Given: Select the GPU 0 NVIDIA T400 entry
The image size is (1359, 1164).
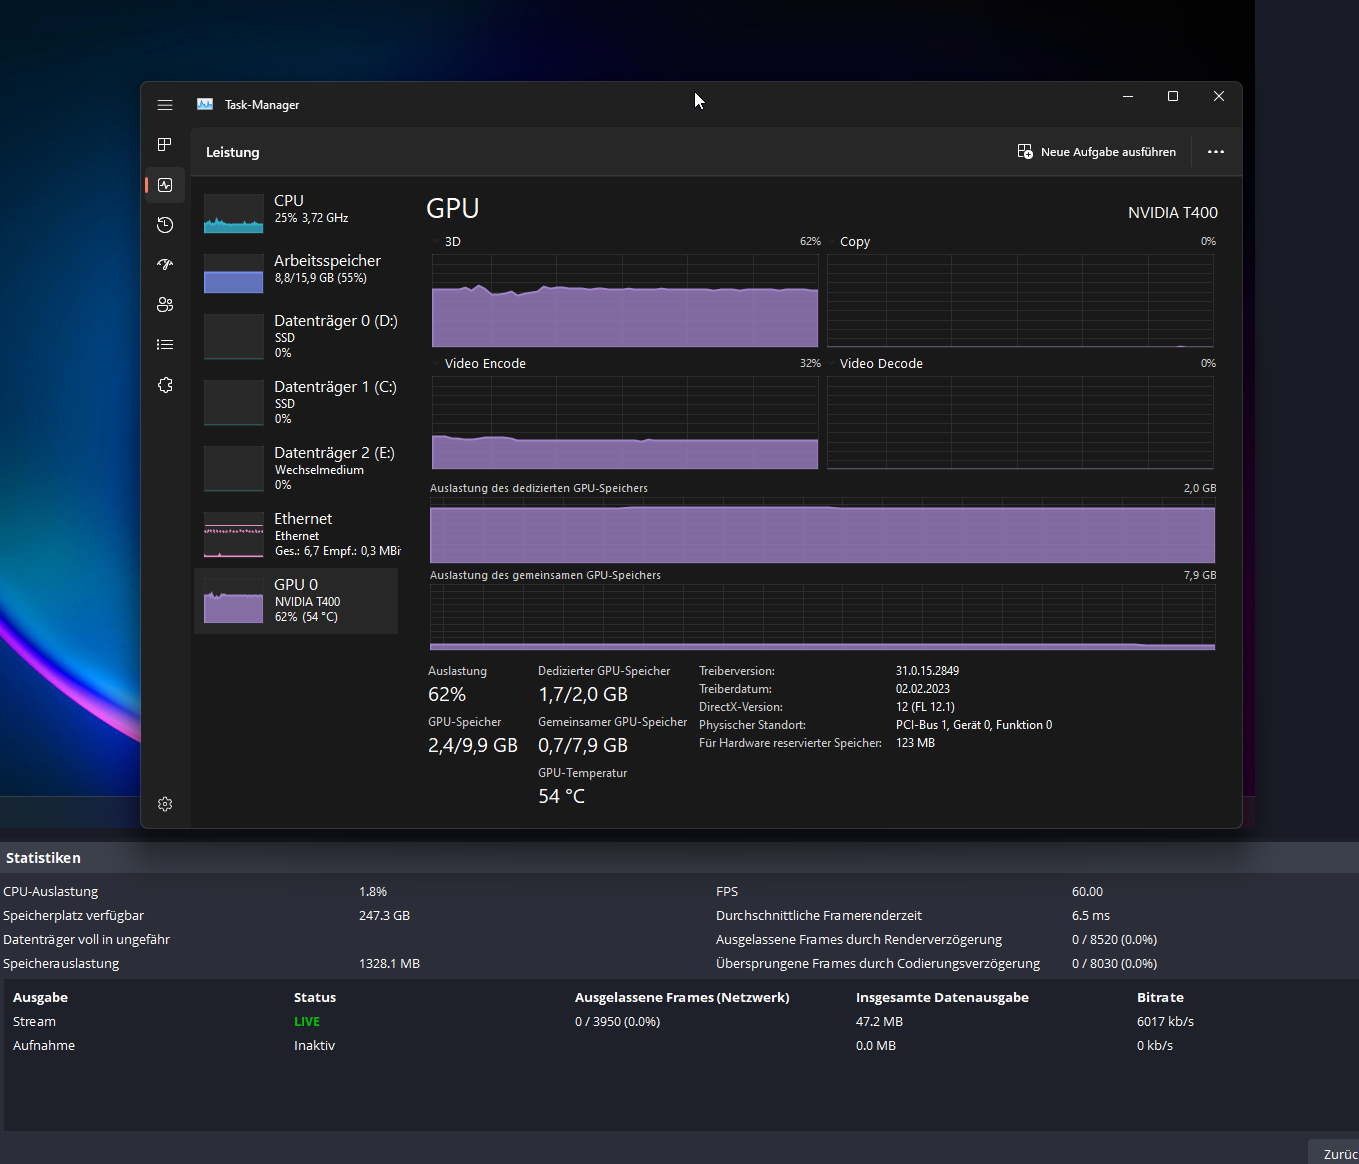Looking at the screenshot, I should coord(296,601).
